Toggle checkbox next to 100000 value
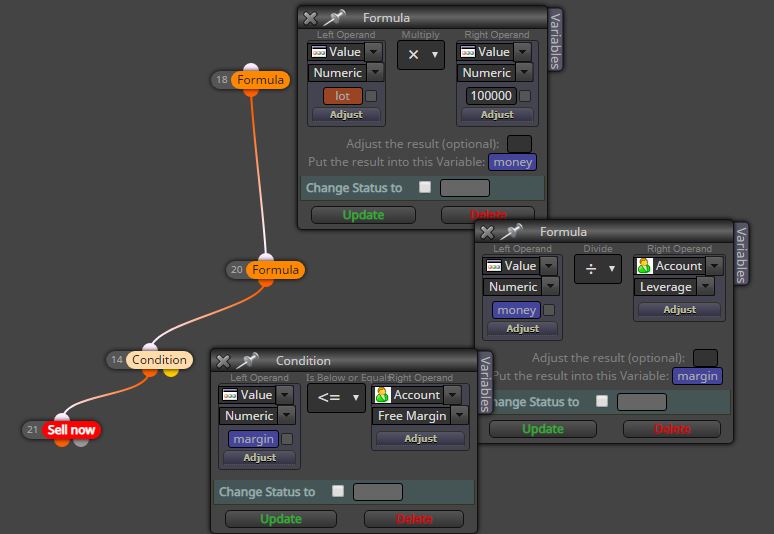Screen dimensions: 774x534 click(x=525, y=96)
